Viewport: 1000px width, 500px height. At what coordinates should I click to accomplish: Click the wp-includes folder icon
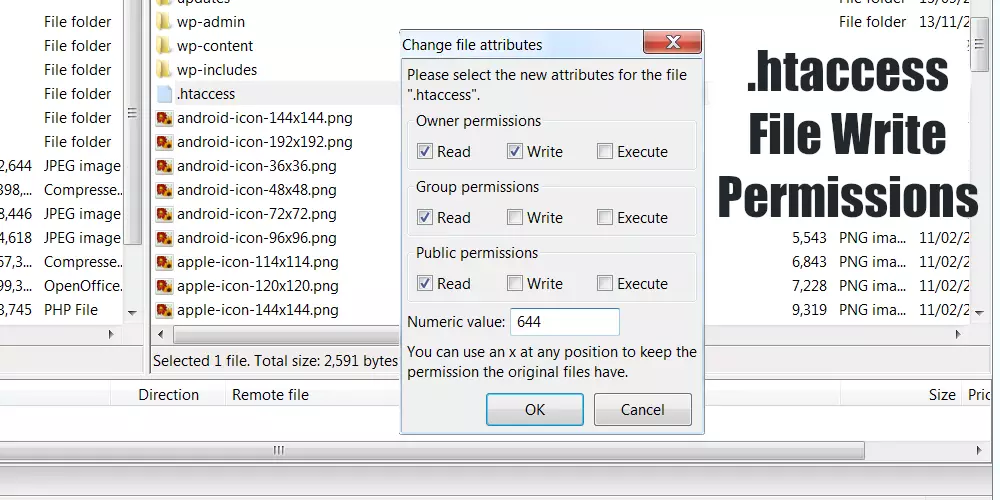[x=165, y=70]
